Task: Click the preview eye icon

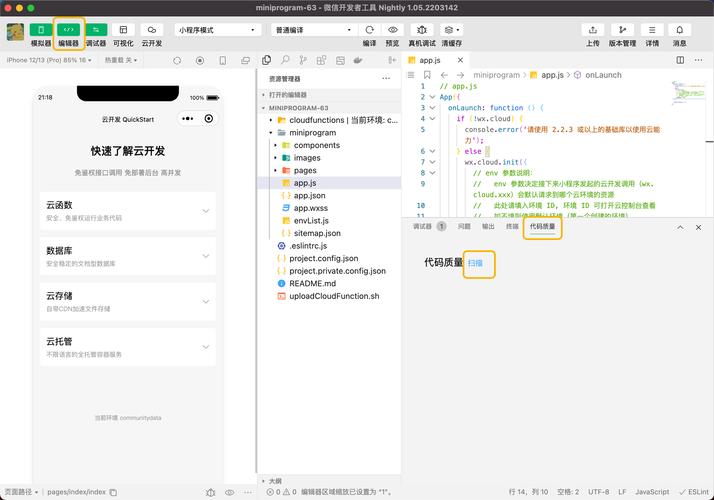Action: click(x=393, y=30)
